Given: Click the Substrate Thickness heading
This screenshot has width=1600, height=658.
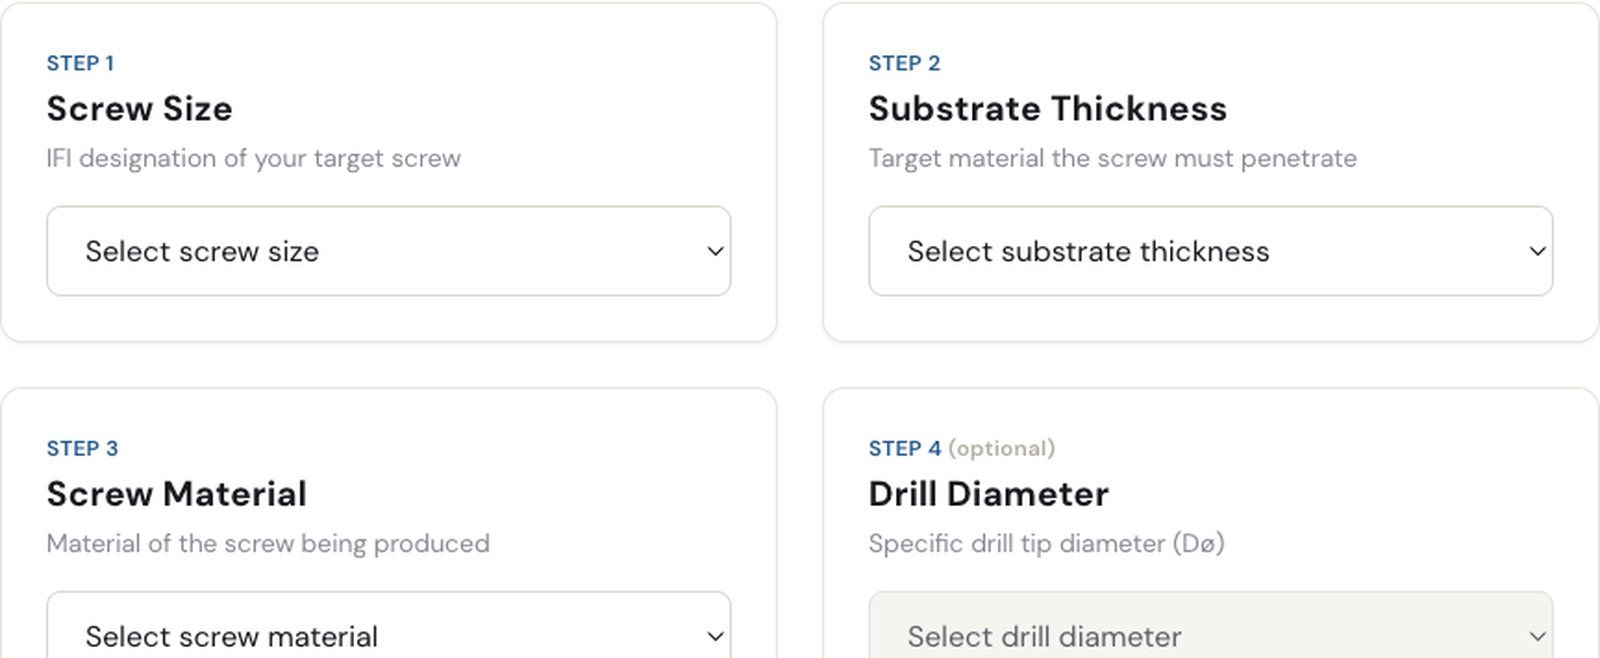Looking at the screenshot, I should (1047, 108).
